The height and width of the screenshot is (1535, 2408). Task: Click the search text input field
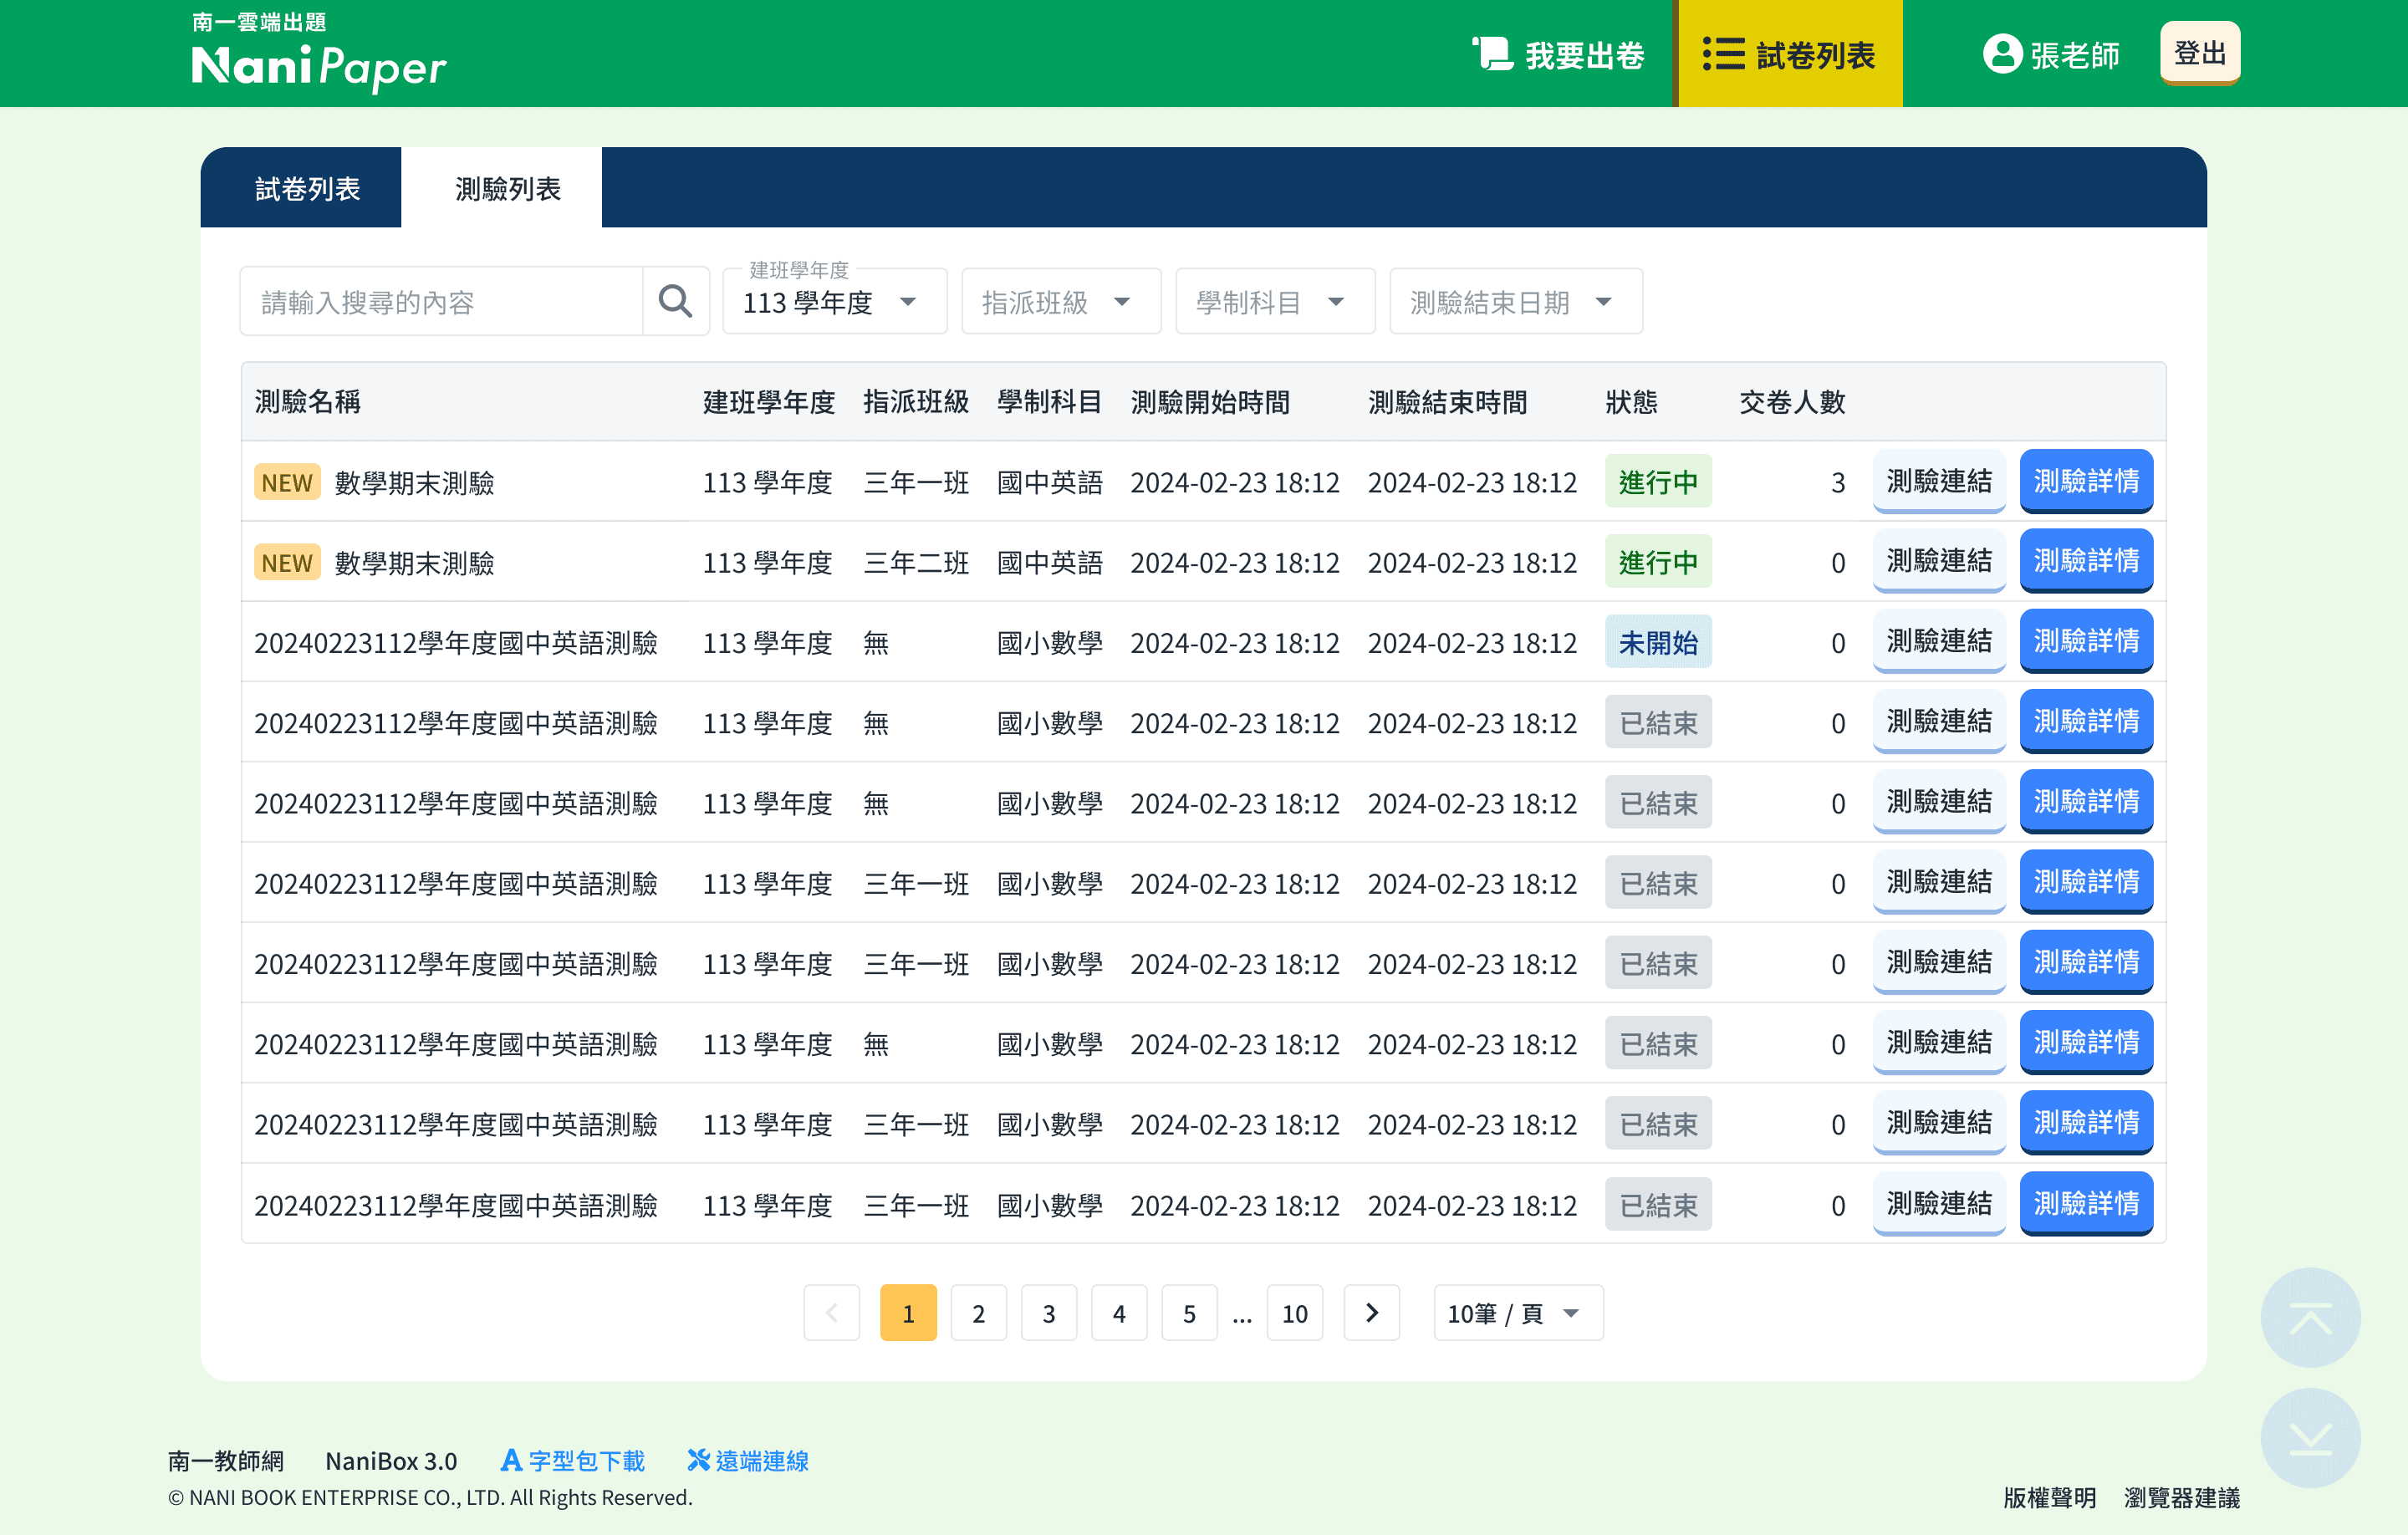pyautogui.click(x=441, y=301)
